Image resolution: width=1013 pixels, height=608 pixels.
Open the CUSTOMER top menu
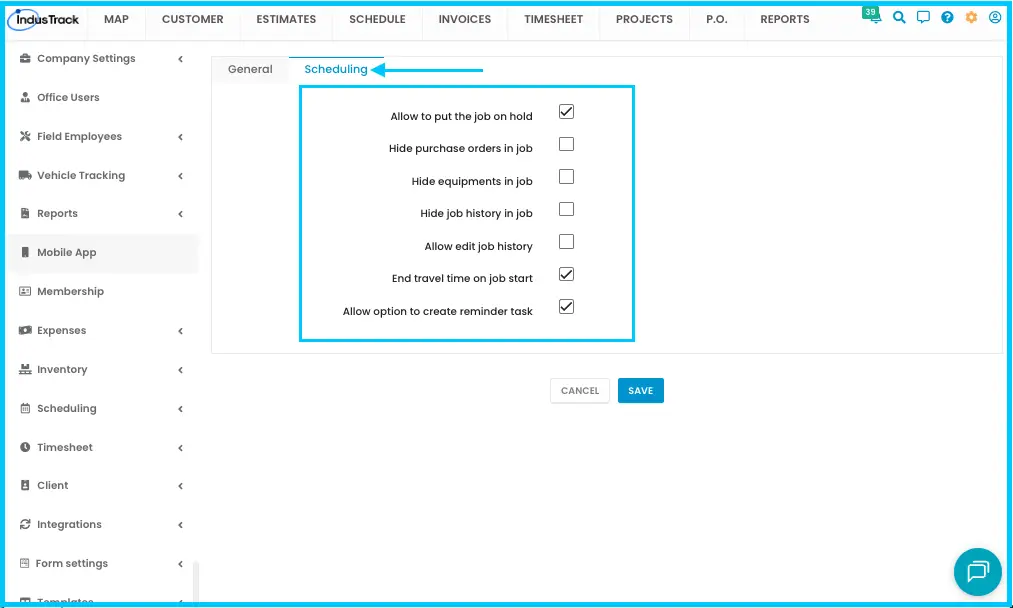193,19
